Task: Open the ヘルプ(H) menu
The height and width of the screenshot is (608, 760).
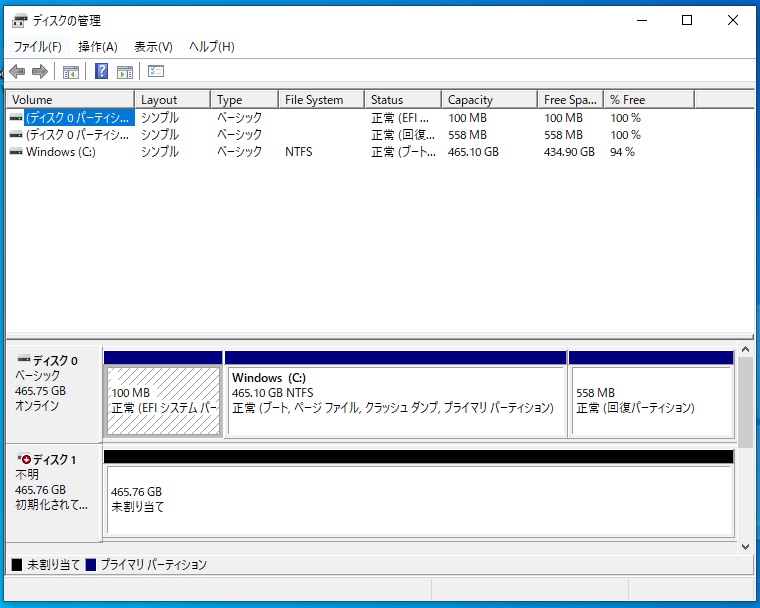Action: (x=212, y=47)
